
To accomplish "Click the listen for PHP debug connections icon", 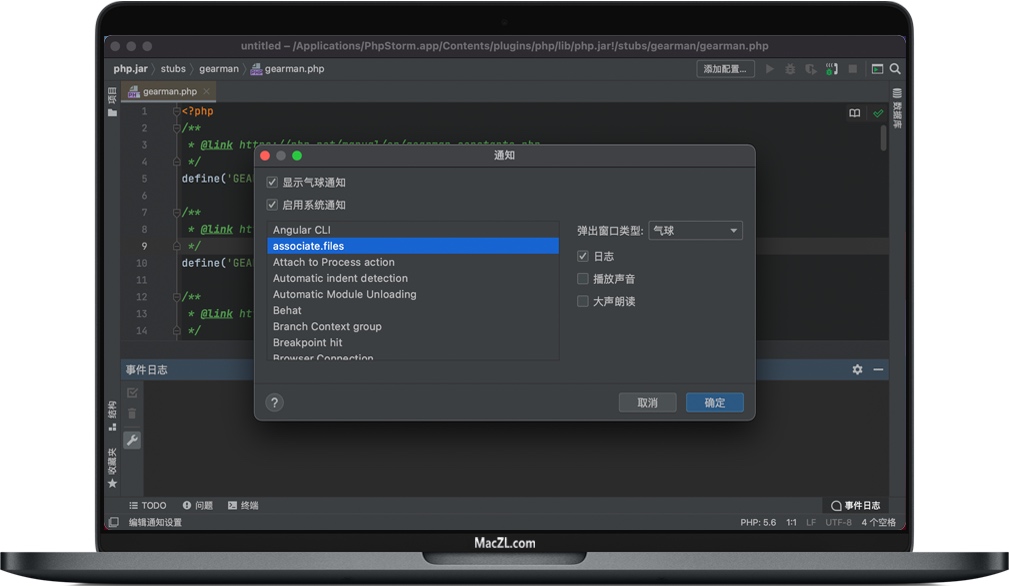I will pos(830,69).
